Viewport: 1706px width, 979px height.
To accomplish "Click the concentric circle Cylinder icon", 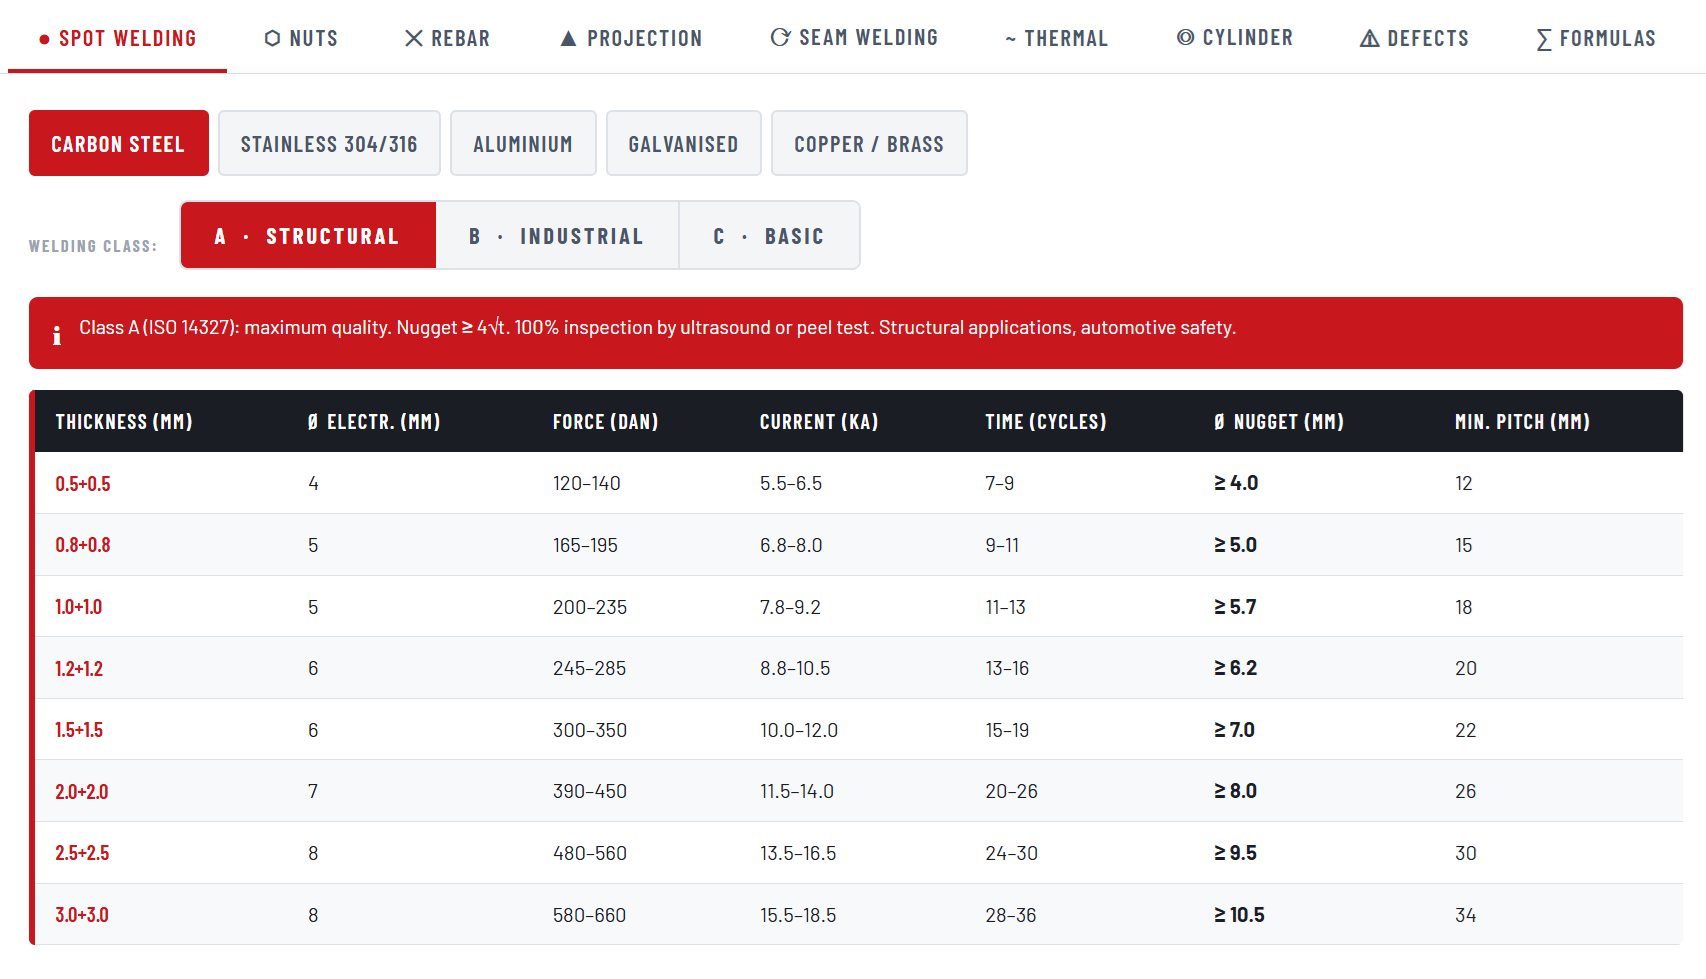I will (1185, 37).
